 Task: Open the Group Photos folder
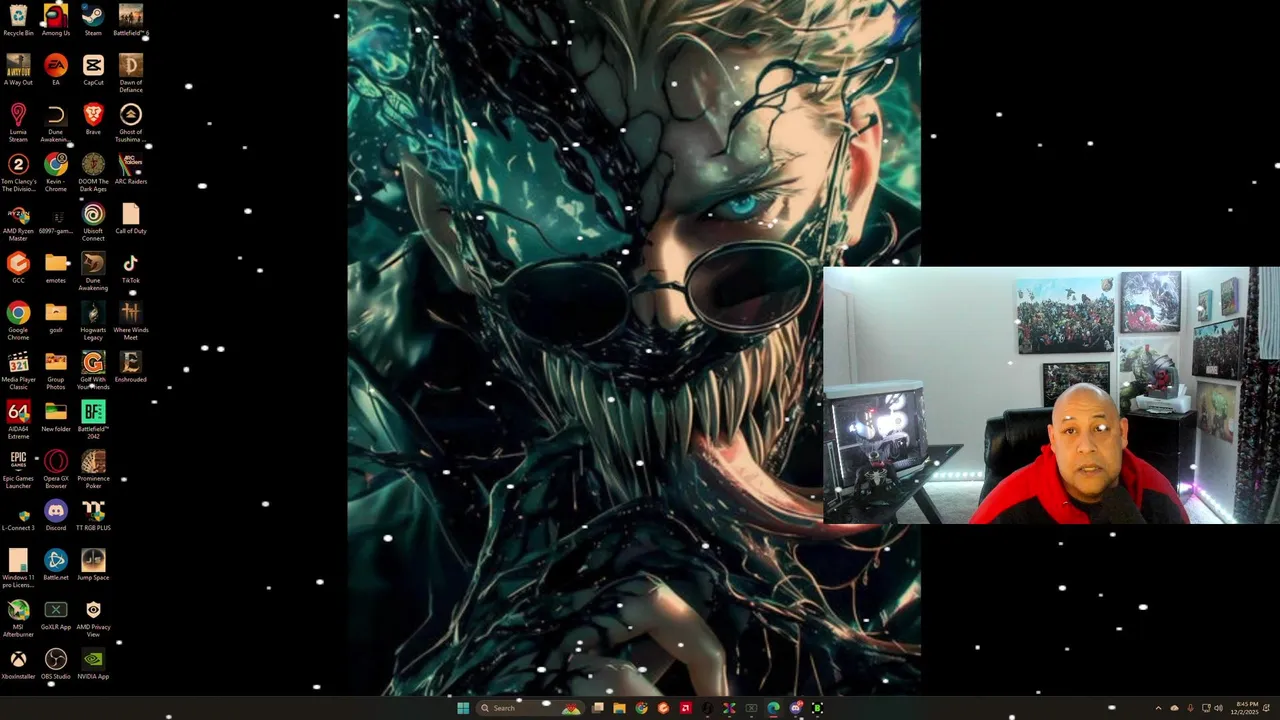coord(56,370)
